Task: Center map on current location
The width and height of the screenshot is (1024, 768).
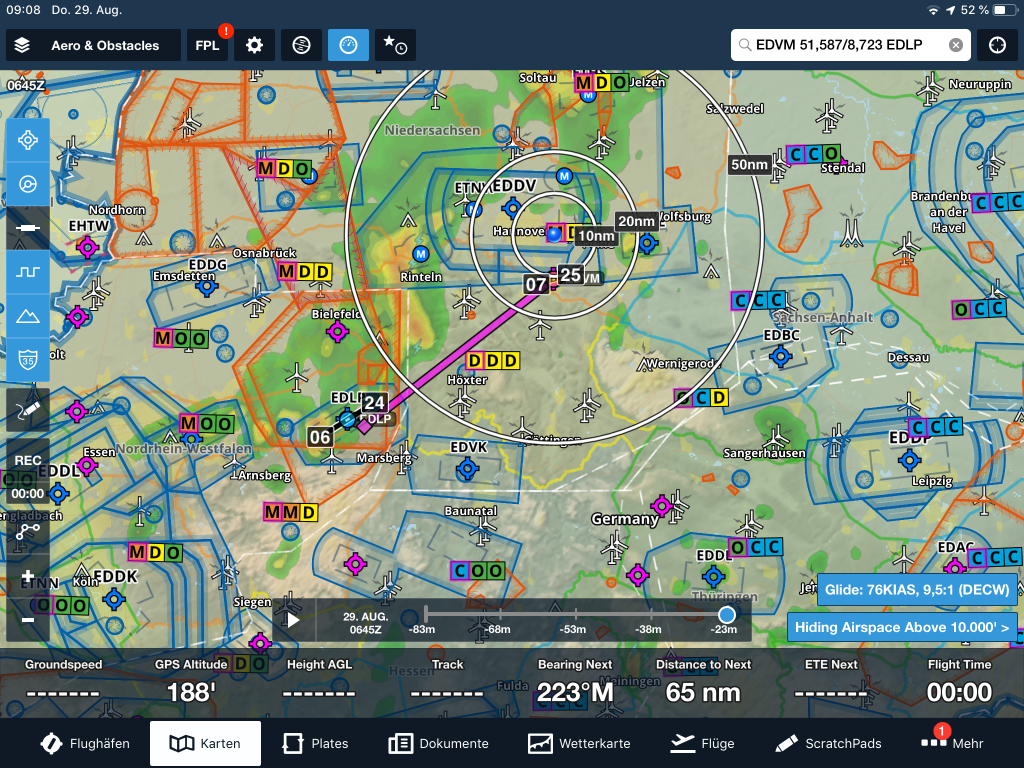Action: [28, 140]
